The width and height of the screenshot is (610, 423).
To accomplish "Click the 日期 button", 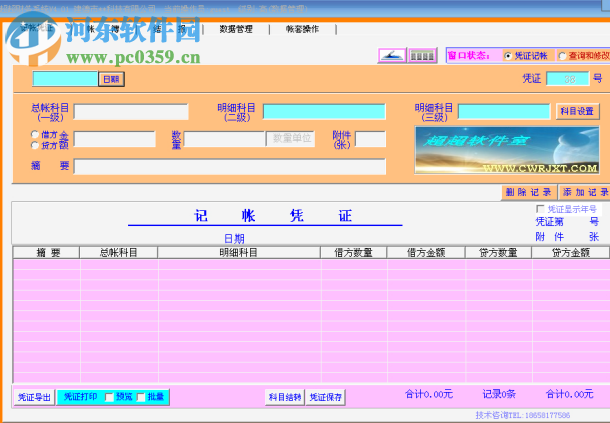I will pos(111,79).
